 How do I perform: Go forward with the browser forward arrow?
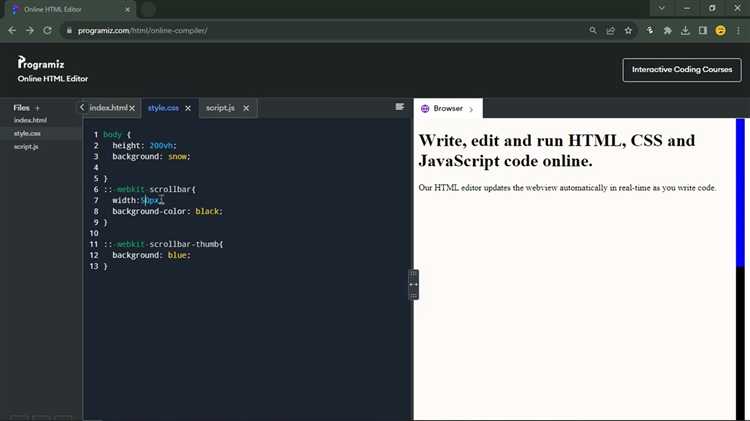coord(30,31)
